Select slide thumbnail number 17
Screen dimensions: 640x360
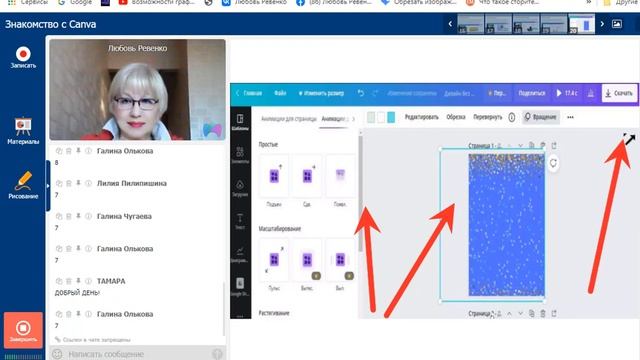(x=498, y=24)
